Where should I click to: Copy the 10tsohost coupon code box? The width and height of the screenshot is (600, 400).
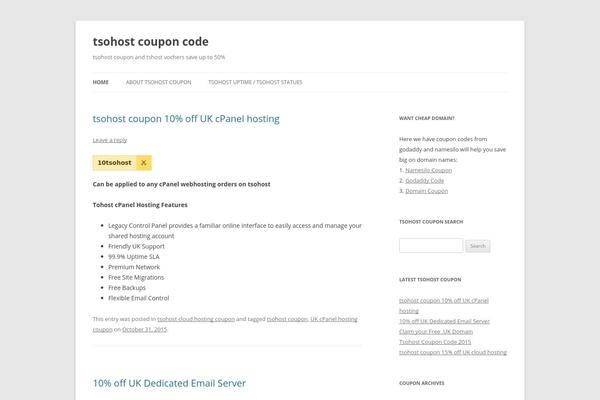pos(115,162)
